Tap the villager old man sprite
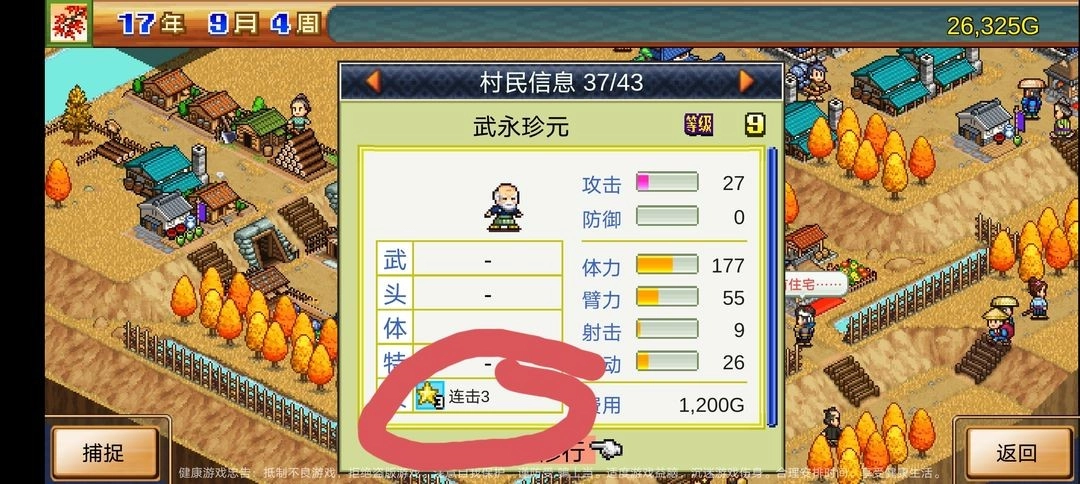 (503, 207)
